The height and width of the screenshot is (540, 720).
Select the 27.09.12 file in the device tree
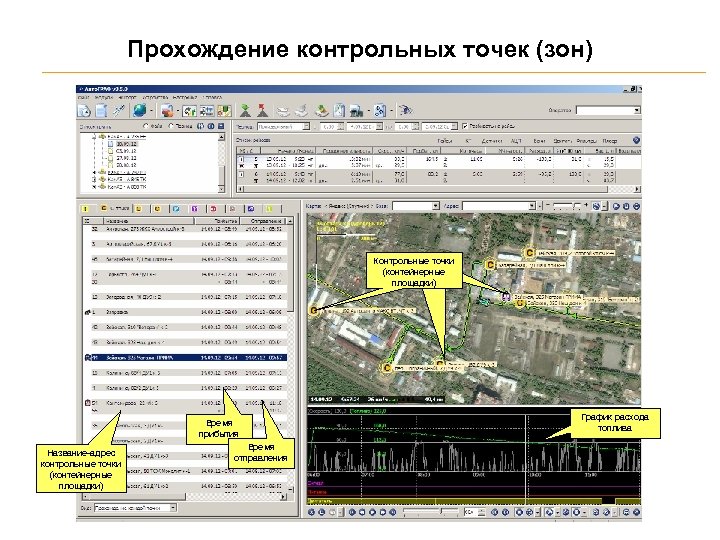click(125, 158)
